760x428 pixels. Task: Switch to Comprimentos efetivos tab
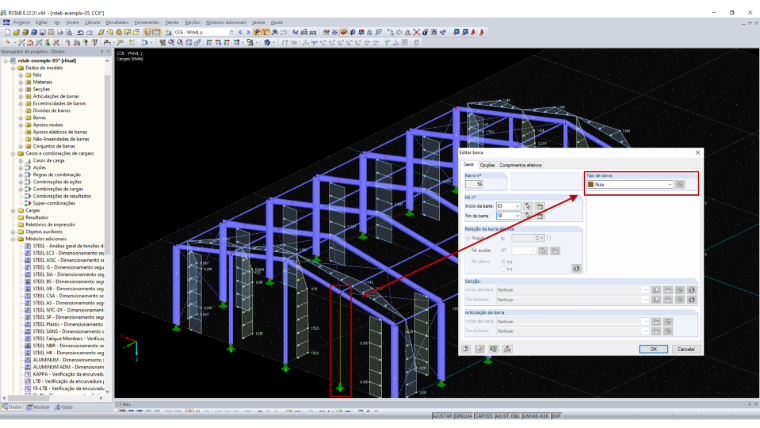tap(520, 165)
